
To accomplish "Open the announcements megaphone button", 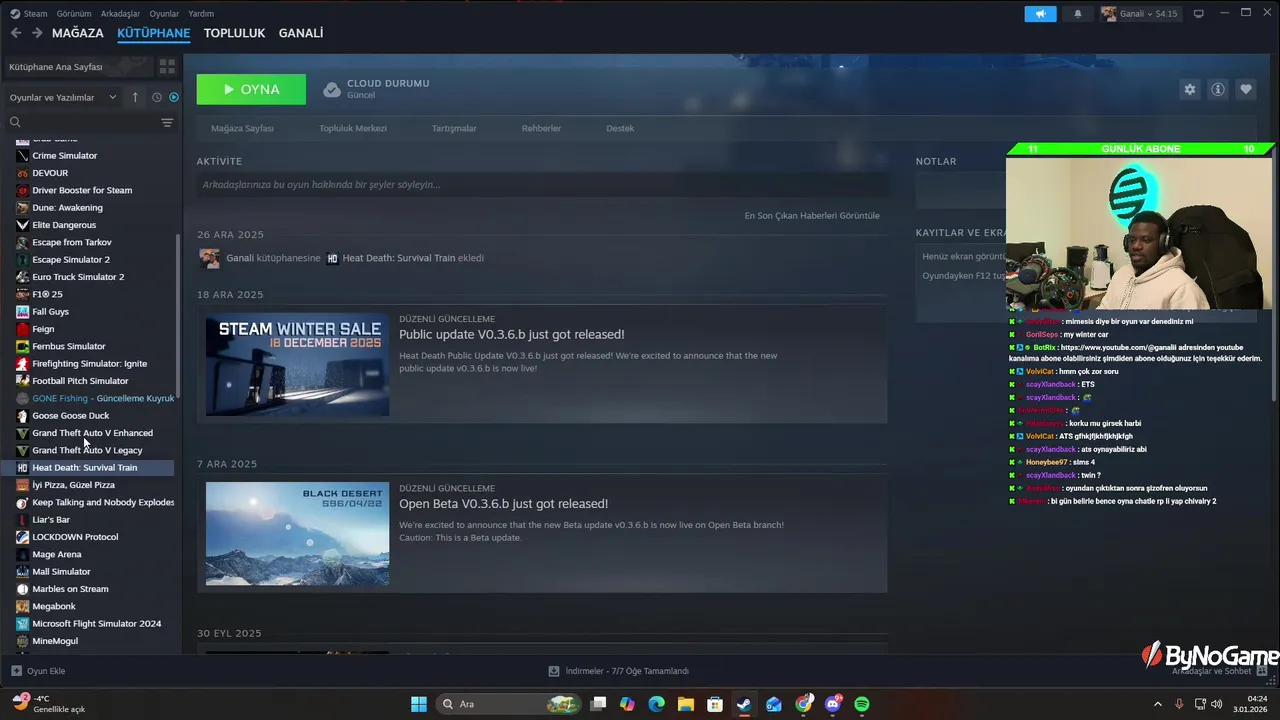I will [1040, 14].
